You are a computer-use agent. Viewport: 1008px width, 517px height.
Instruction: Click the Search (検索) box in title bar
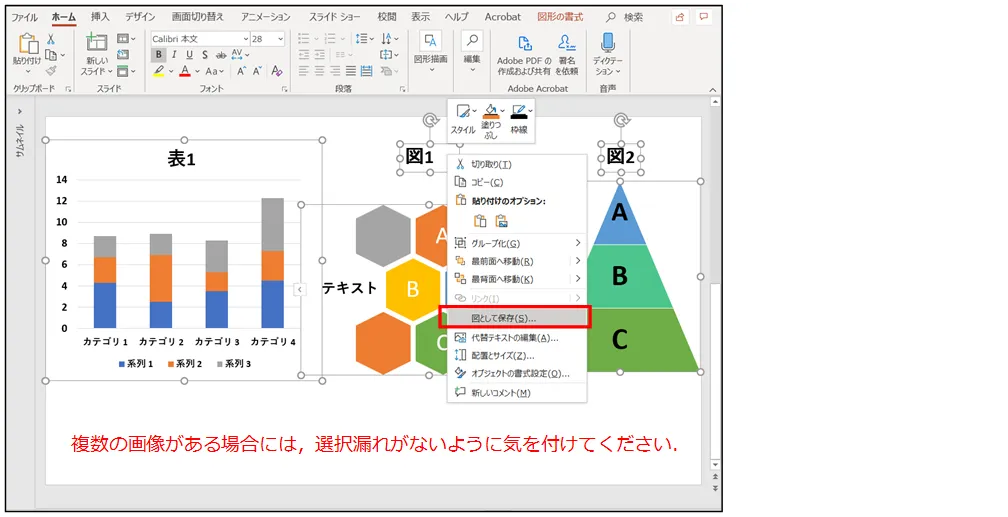(x=634, y=17)
